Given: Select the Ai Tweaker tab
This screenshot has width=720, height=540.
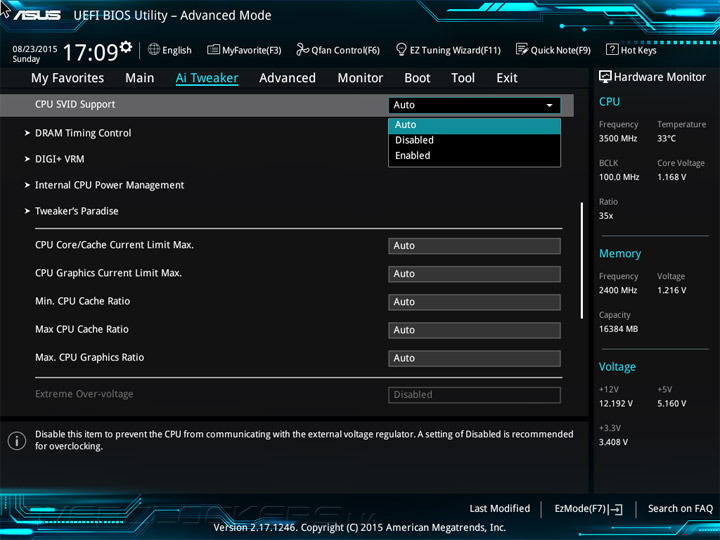Looking at the screenshot, I should click(207, 78).
